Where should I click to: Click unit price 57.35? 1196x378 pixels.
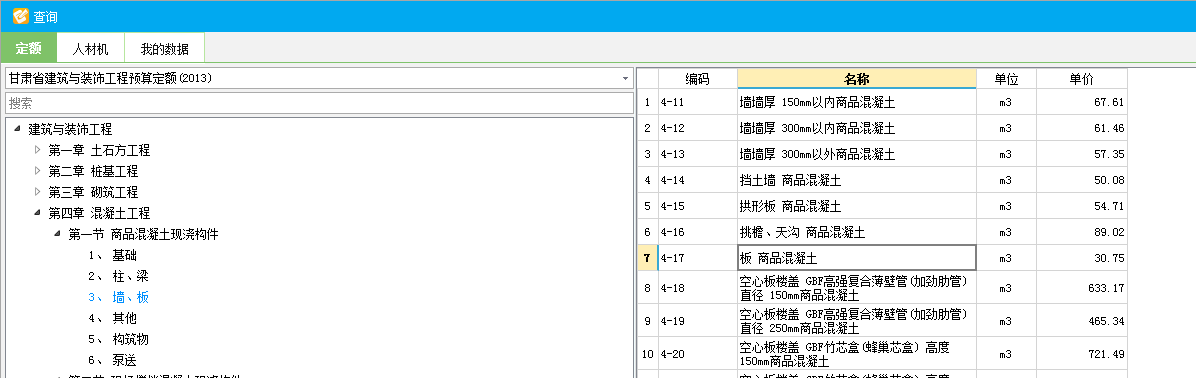(x=1081, y=154)
